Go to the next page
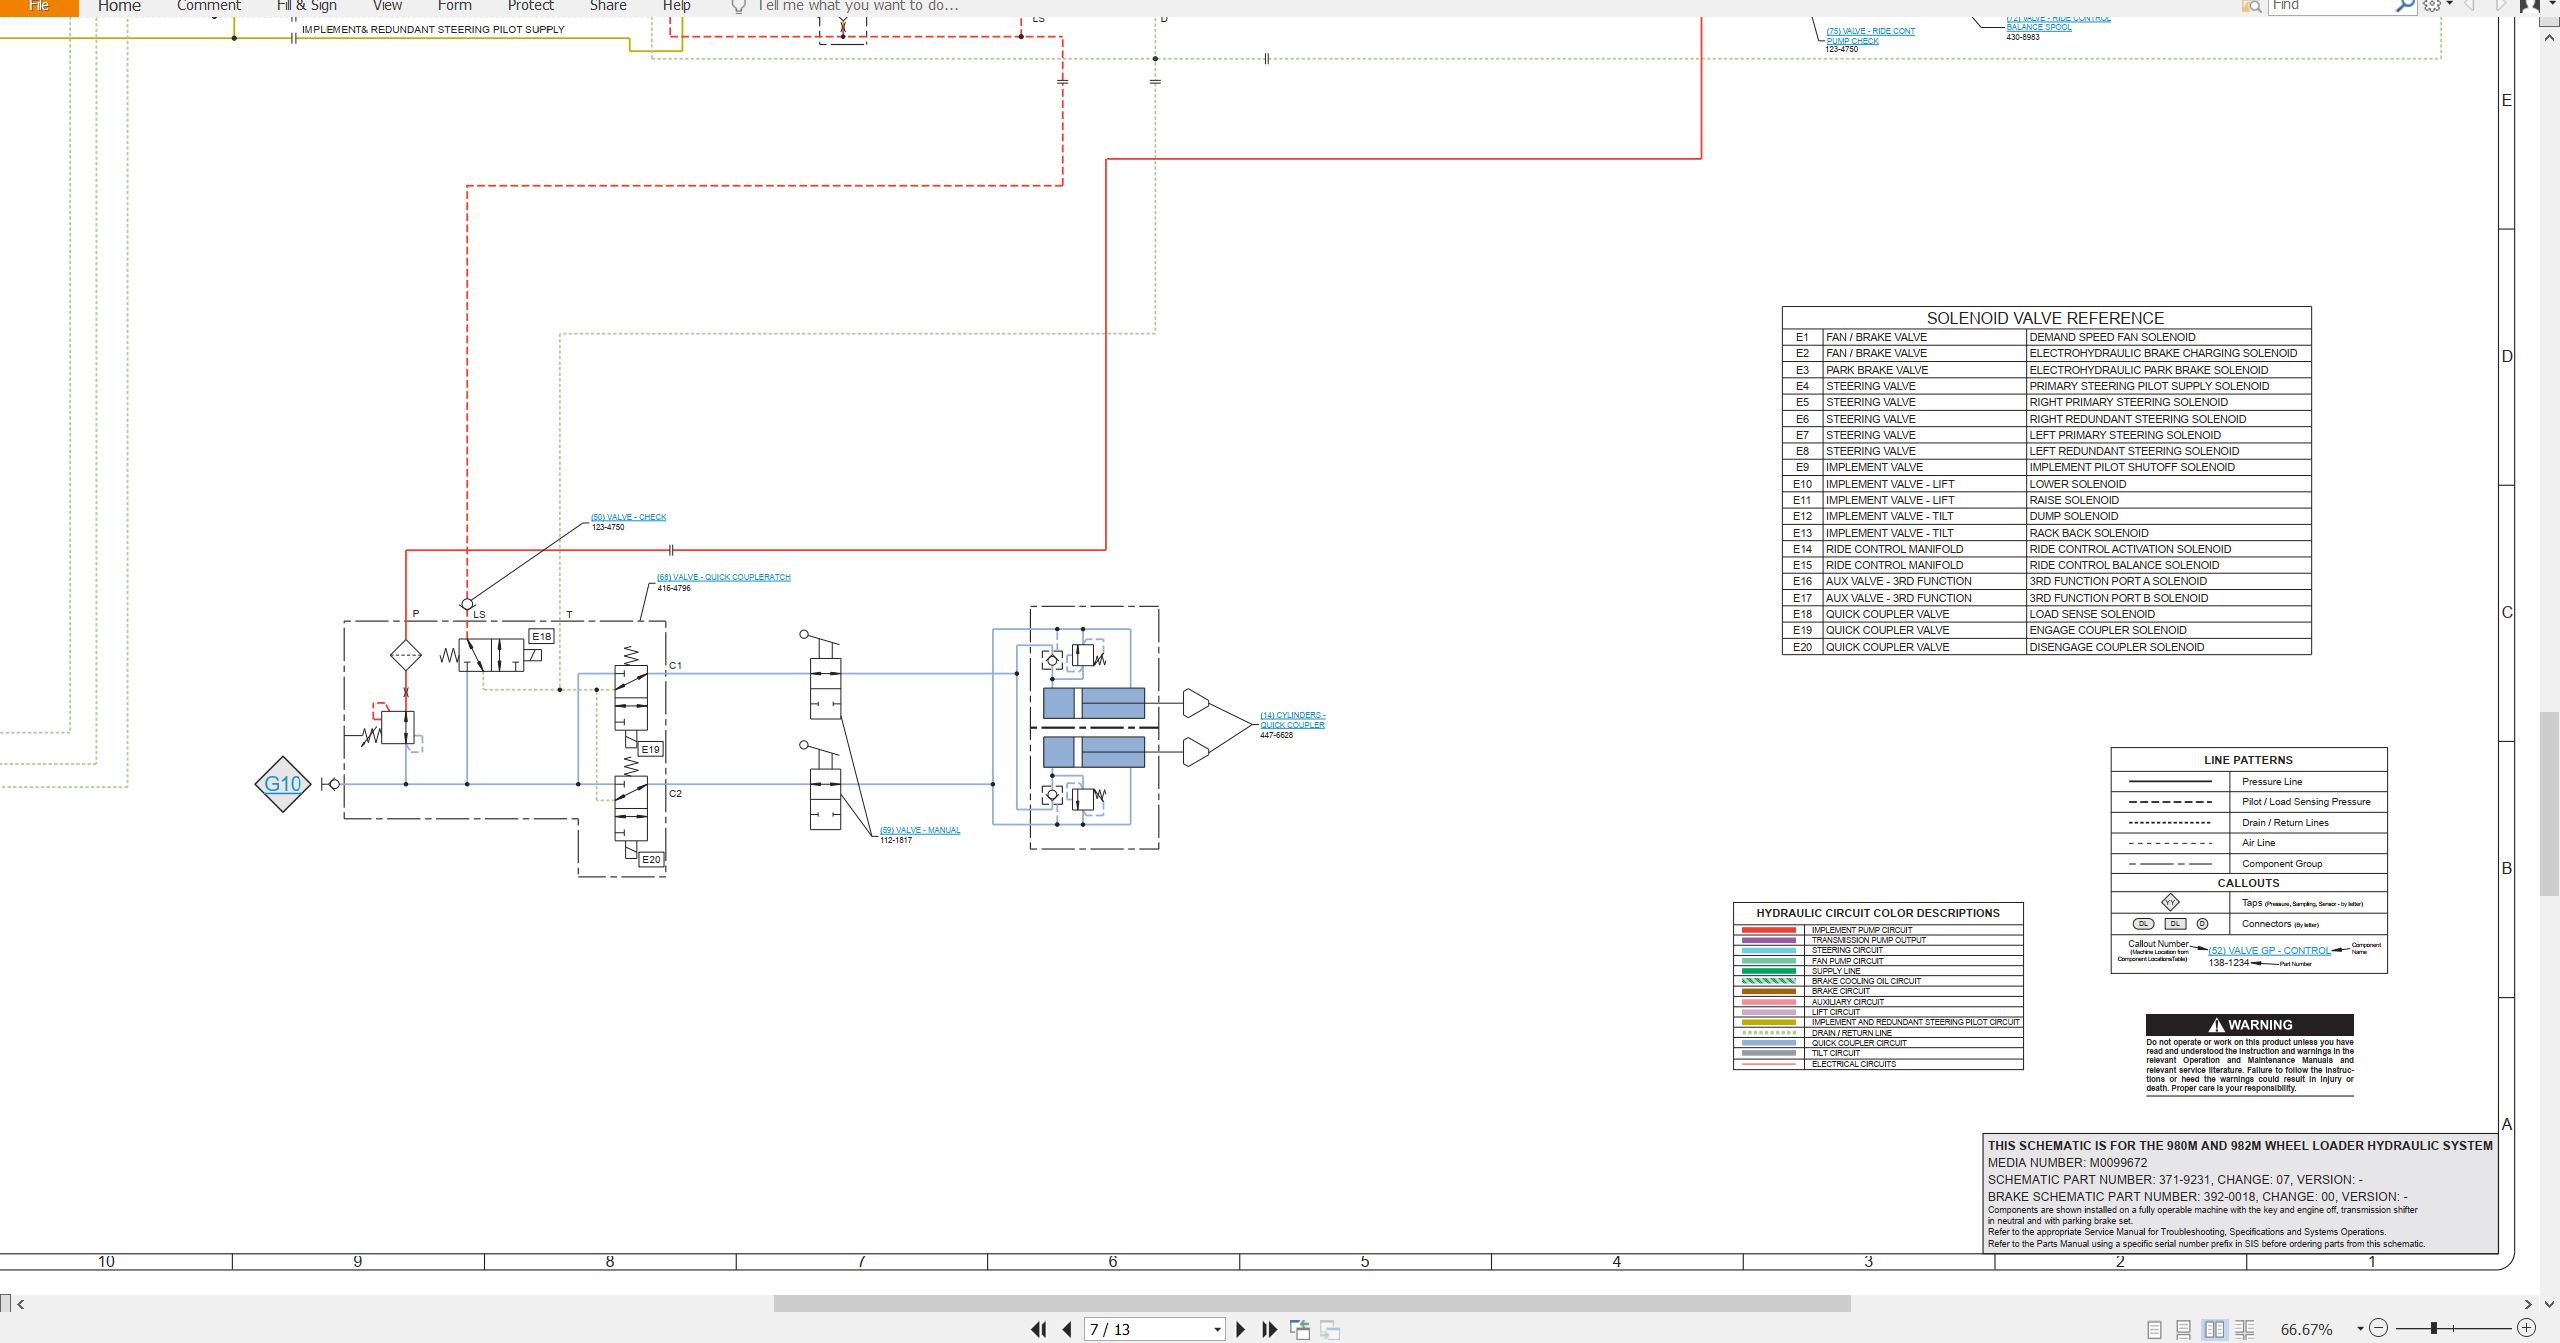 1241,1329
